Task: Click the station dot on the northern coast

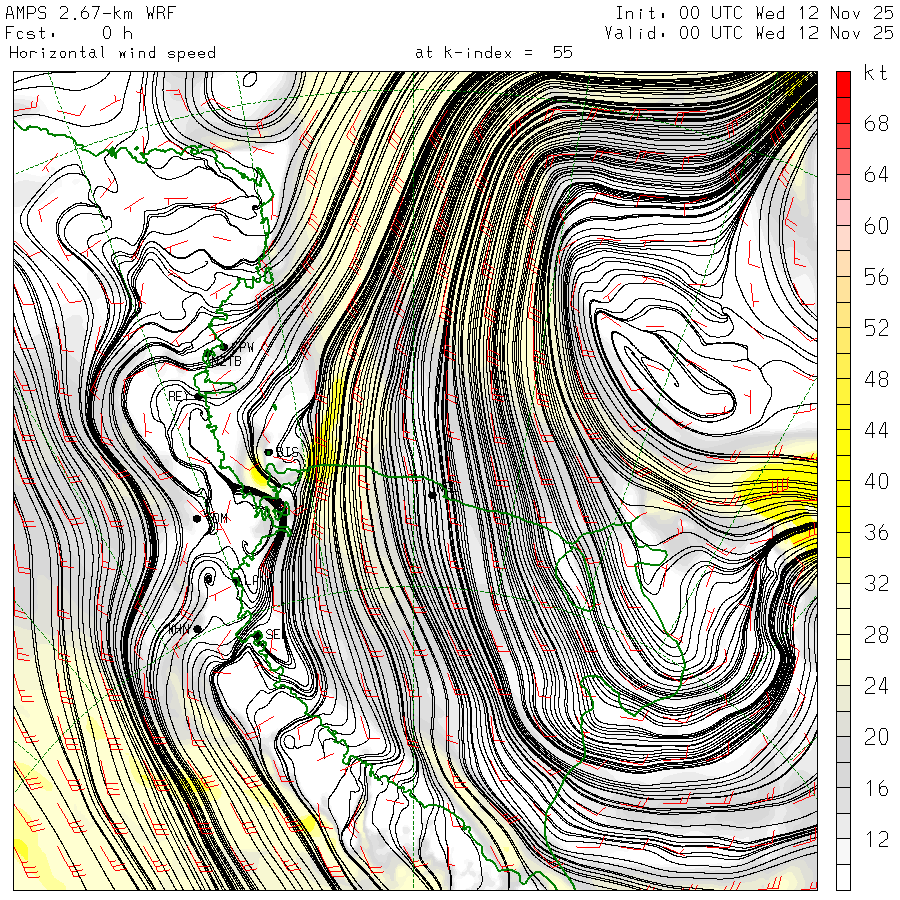Action: pos(257,207)
